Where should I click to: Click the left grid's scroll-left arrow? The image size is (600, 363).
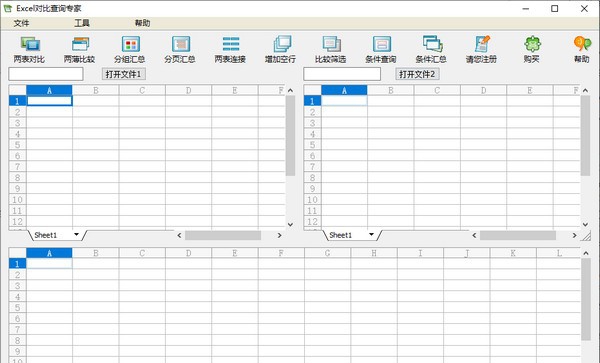click(179, 236)
